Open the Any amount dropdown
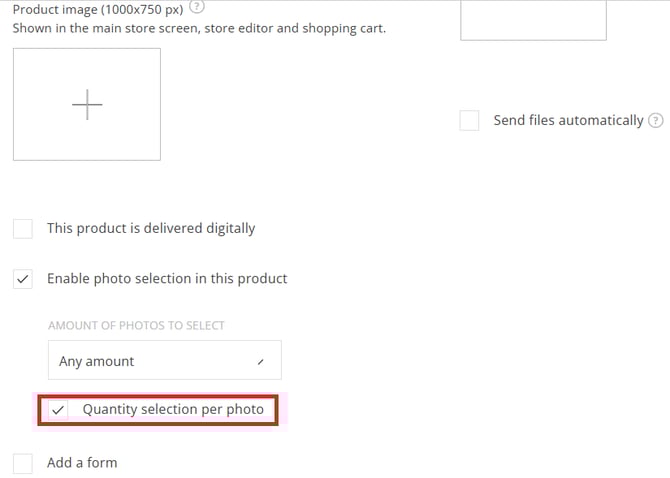 (x=164, y=361)
